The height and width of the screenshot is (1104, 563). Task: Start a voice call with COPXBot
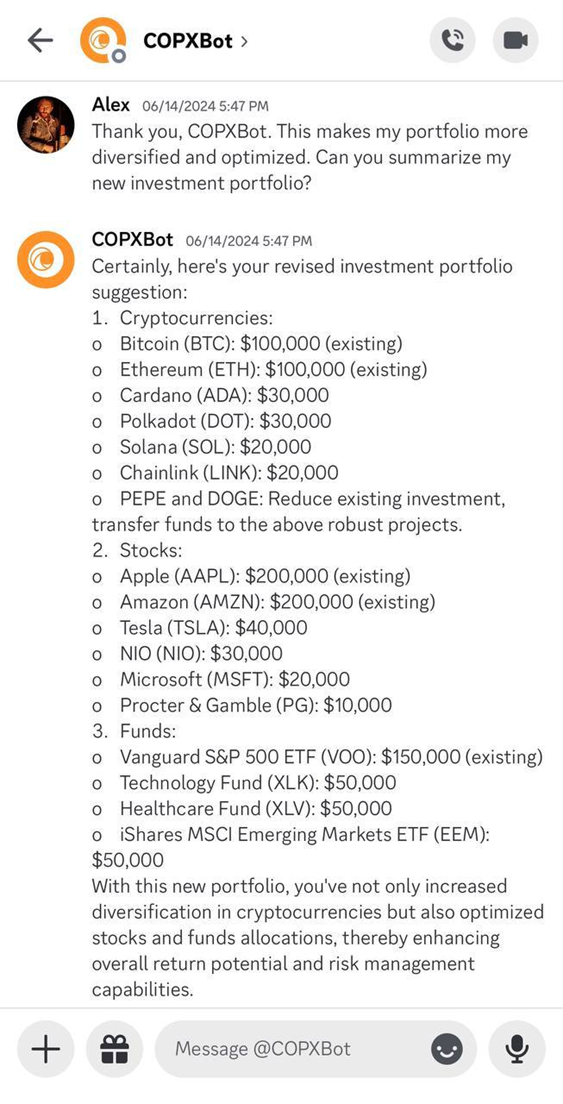(x=453, y=40)
